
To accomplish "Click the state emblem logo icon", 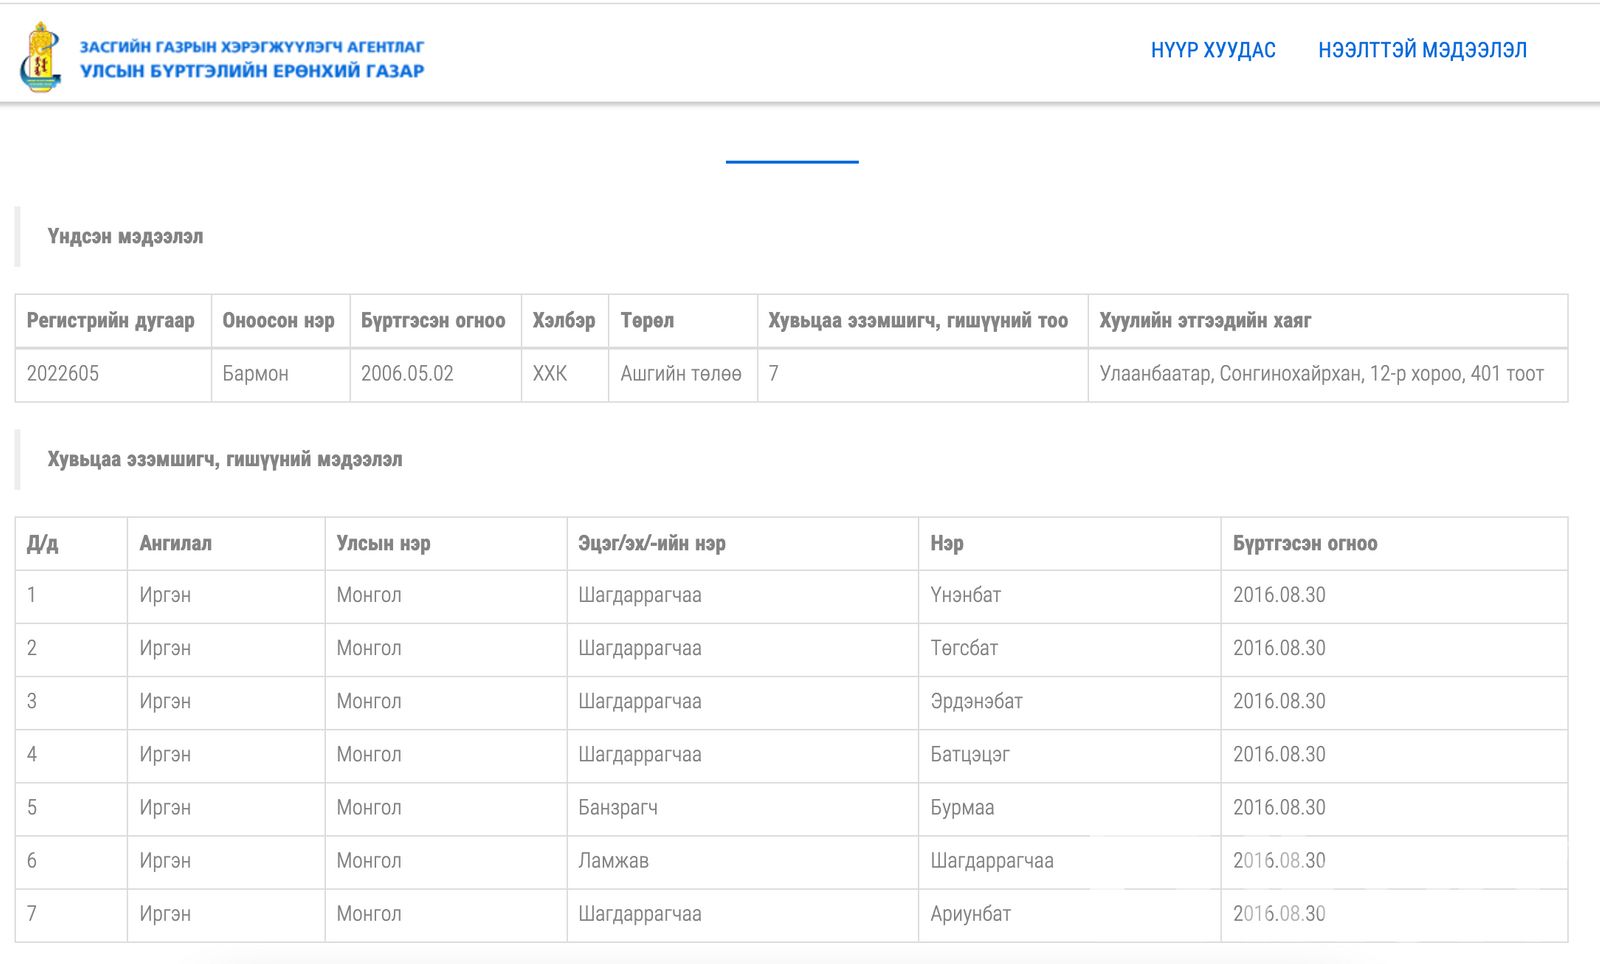I will 40,58.
